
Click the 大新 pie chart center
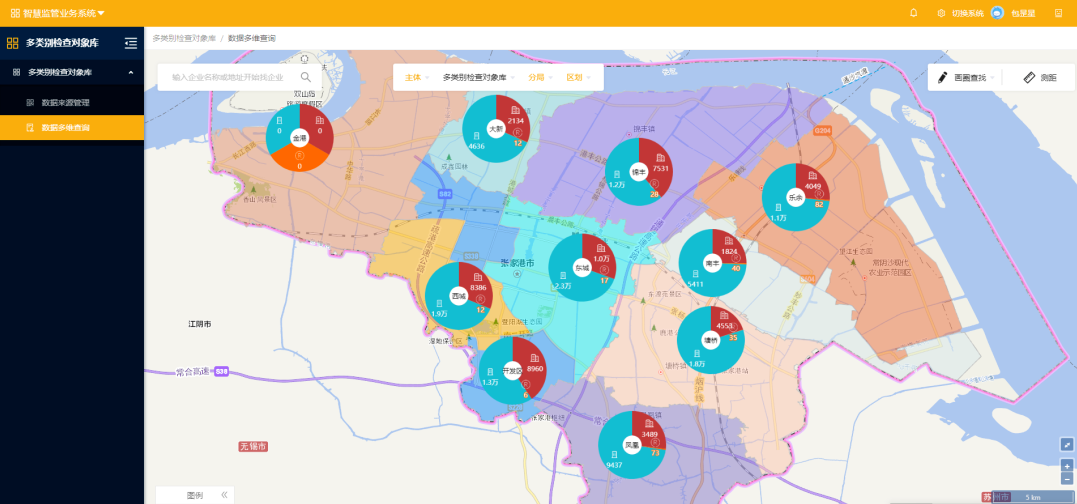point(496,128)
